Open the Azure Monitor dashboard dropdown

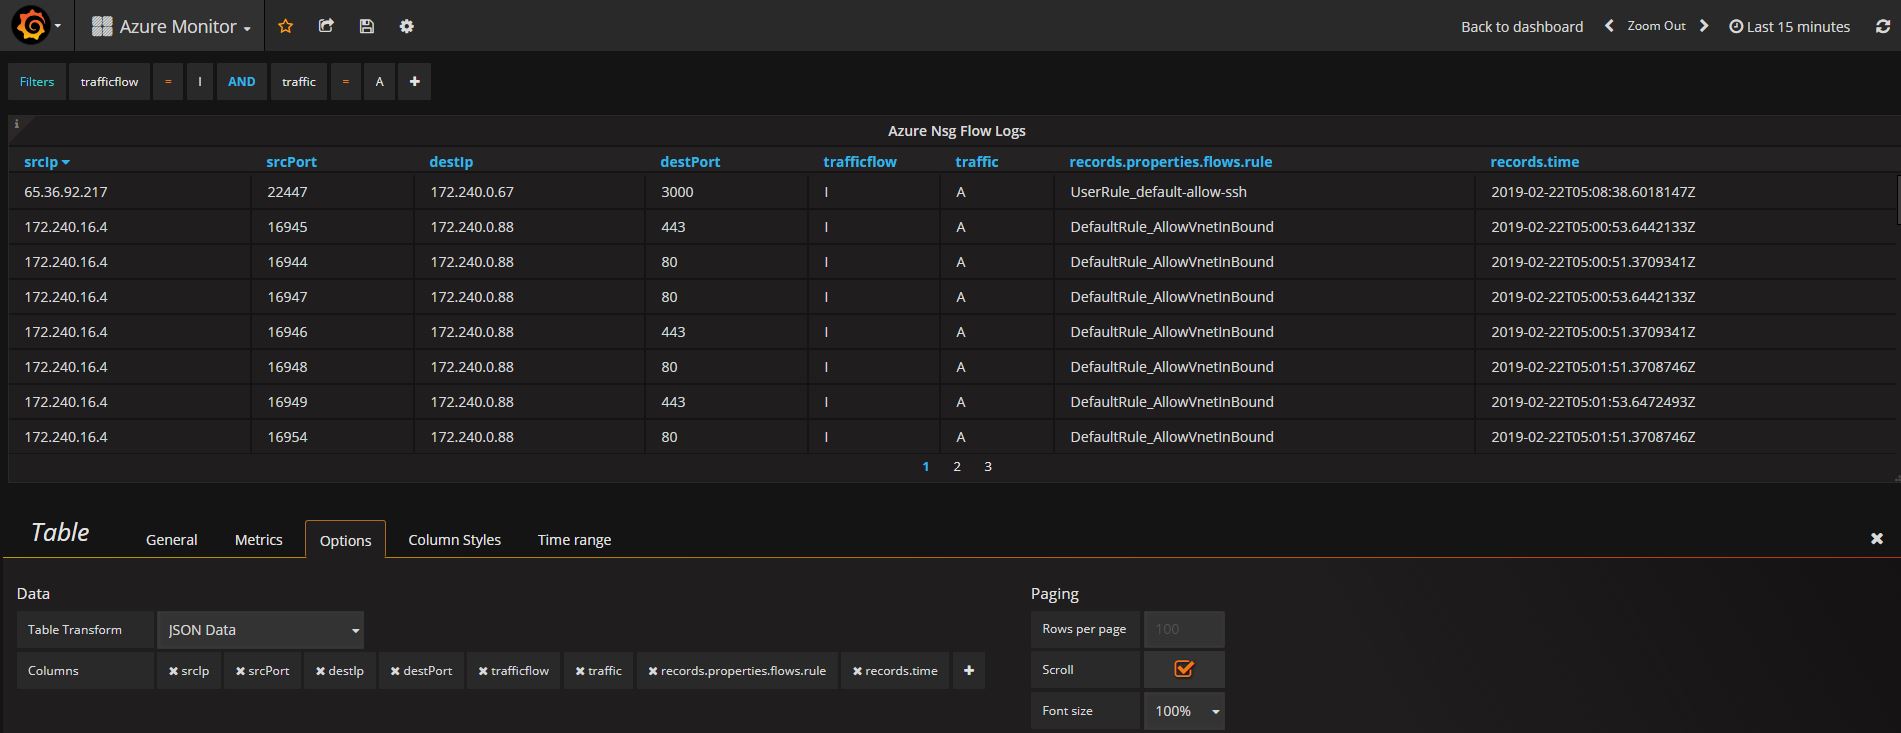171,27
